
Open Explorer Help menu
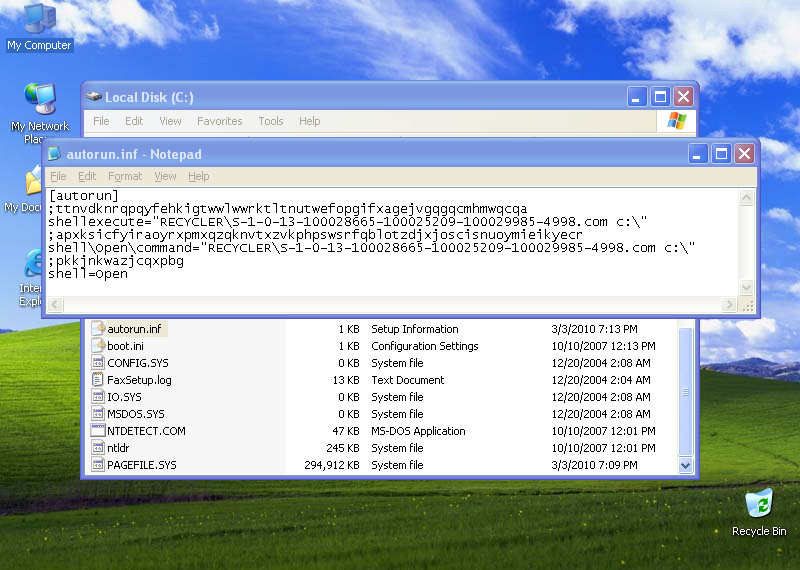(309, 121)
